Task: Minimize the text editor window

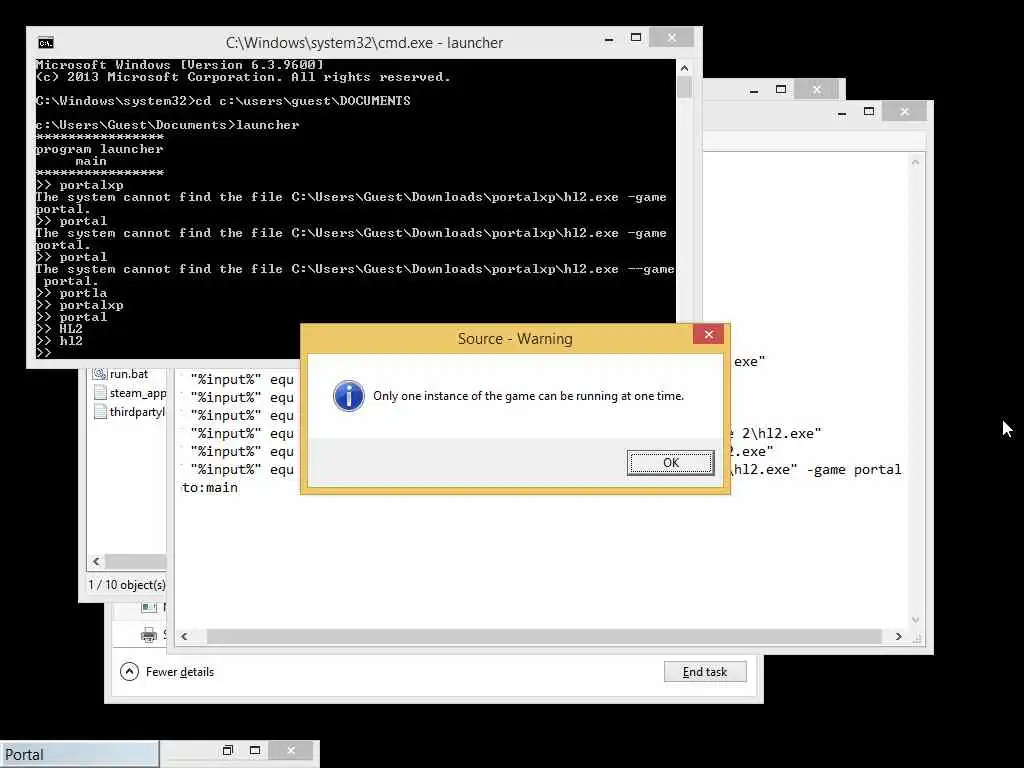Action: point(842,113)
